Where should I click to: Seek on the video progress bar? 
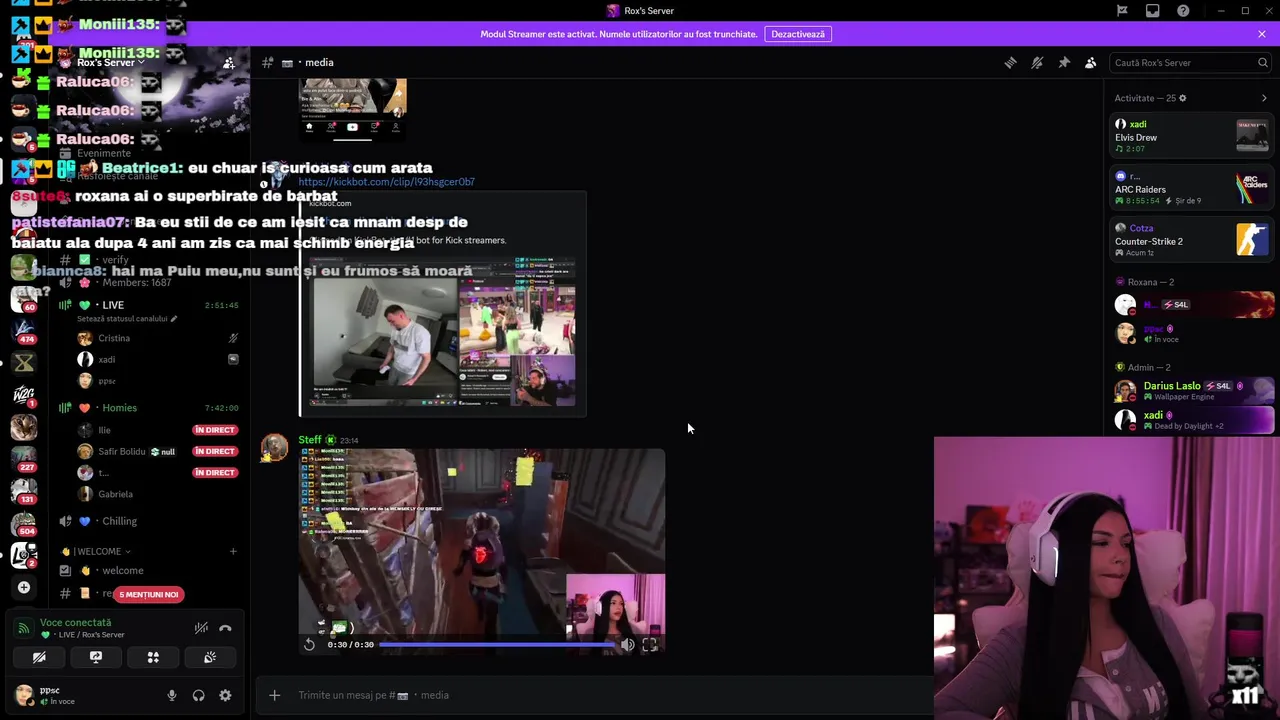coord(497,645)
